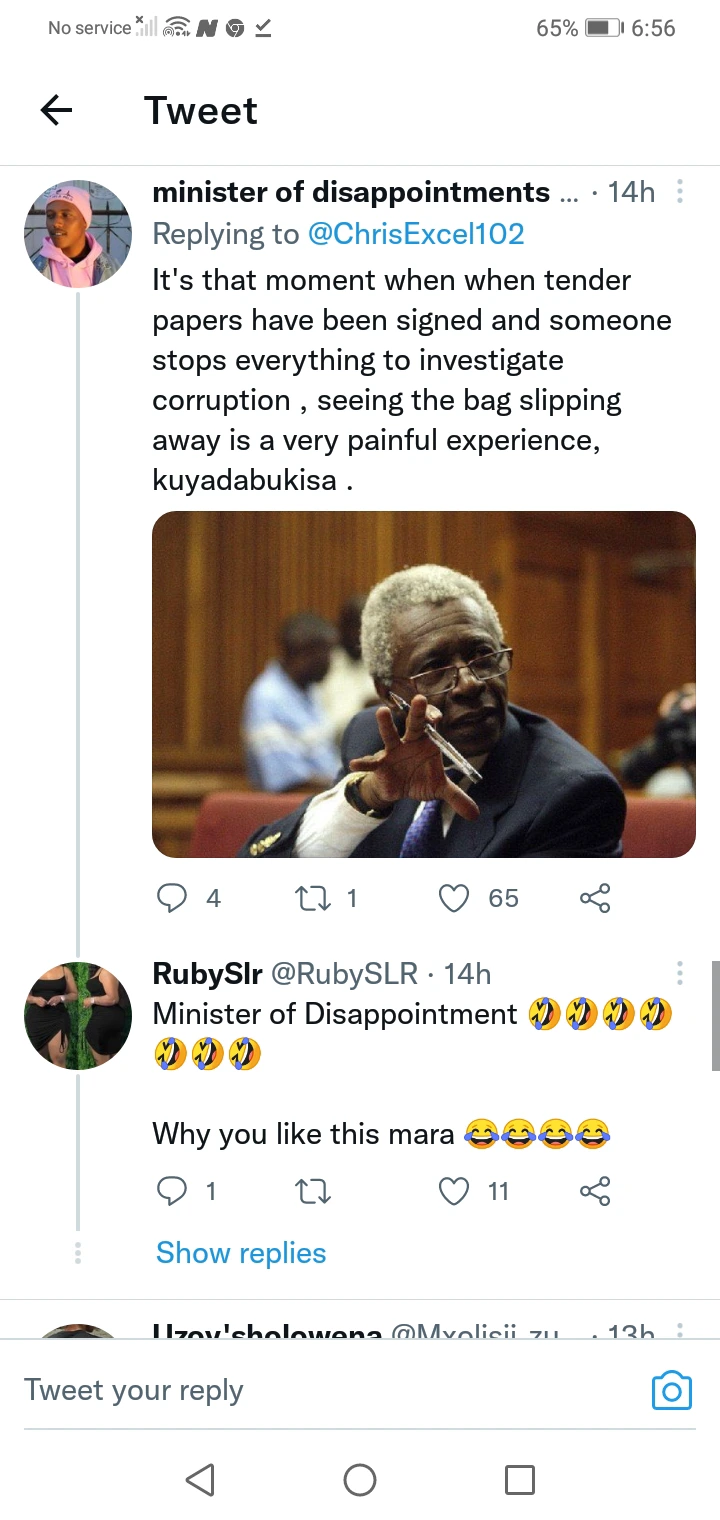View the attached courtroom photo
Viewport: 720px width, 1520px height.
424,685
